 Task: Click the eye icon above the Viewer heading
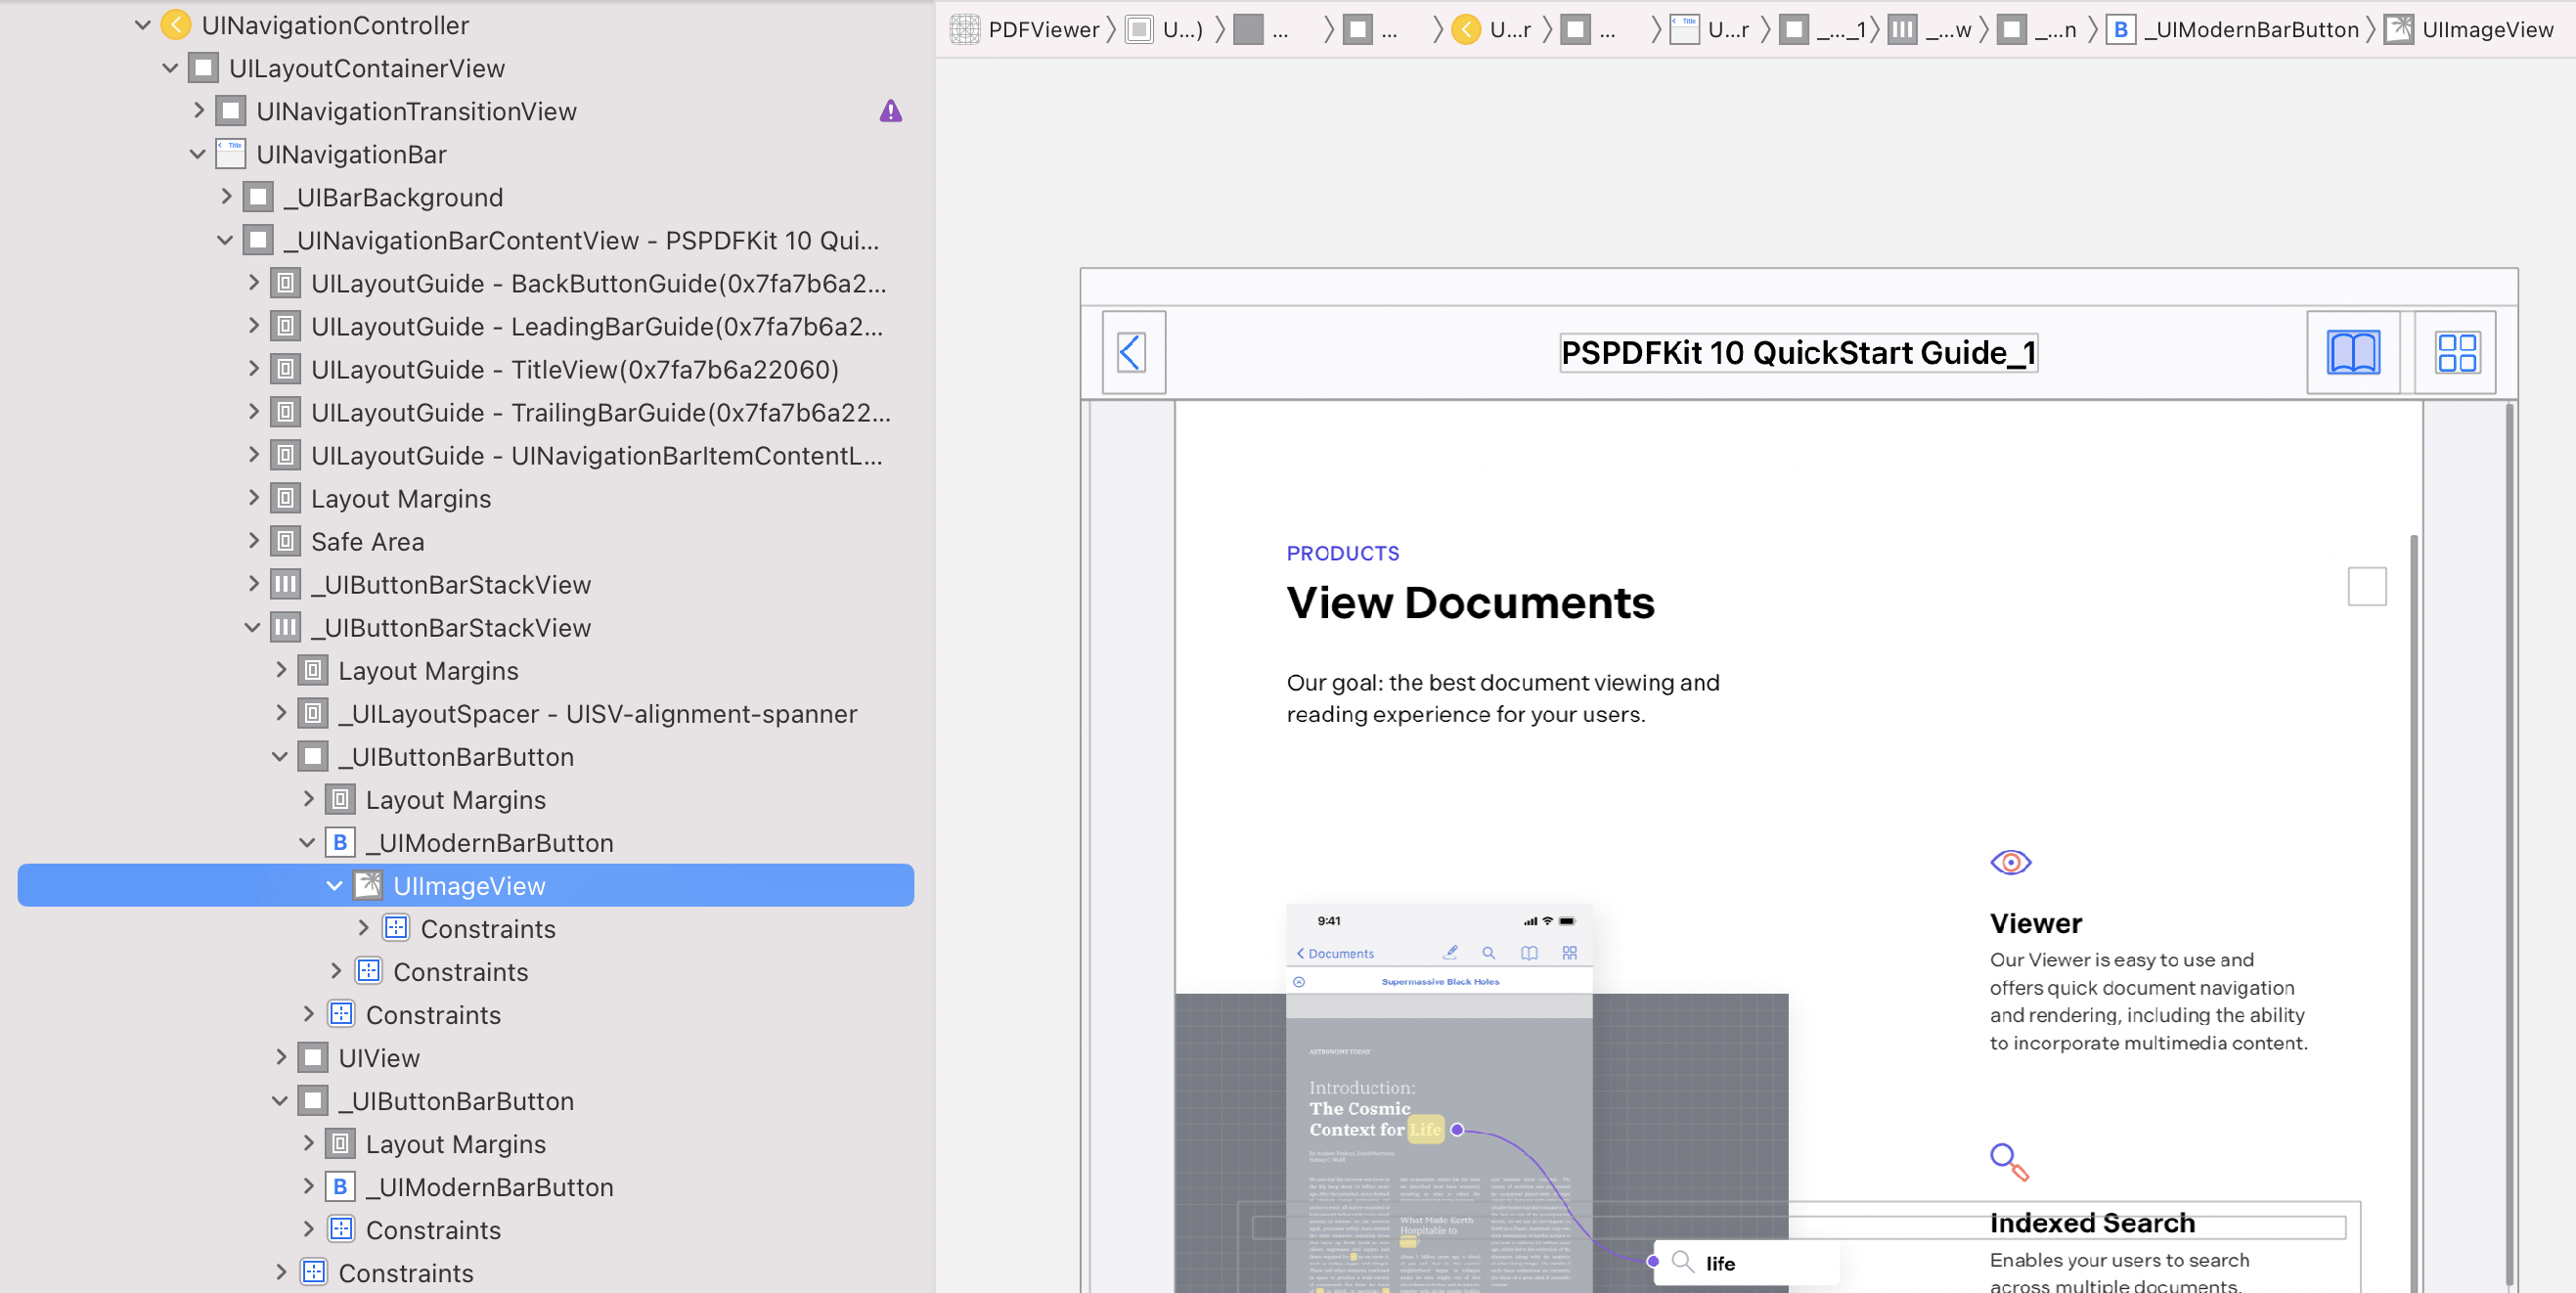[2011, 861]
